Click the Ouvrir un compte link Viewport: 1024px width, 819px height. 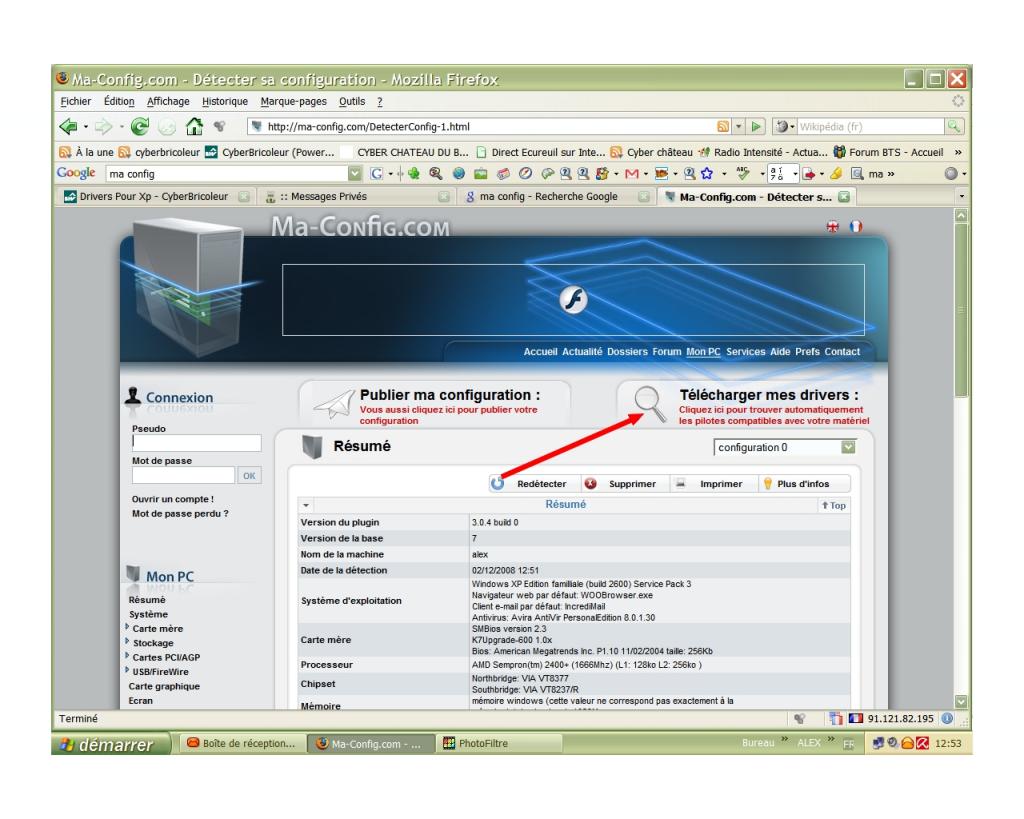pos(172,499)
